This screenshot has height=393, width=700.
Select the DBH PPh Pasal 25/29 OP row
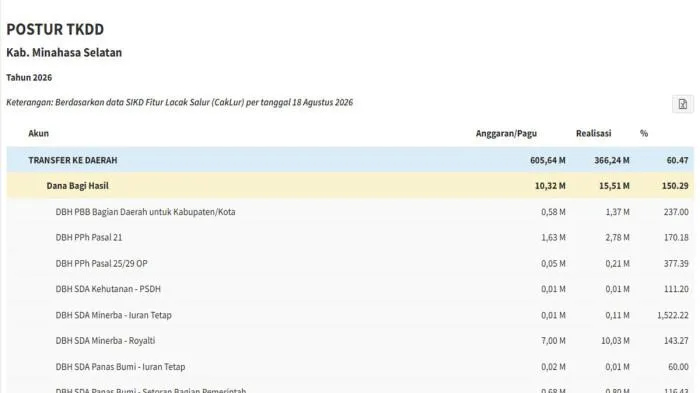coord(350,263)
